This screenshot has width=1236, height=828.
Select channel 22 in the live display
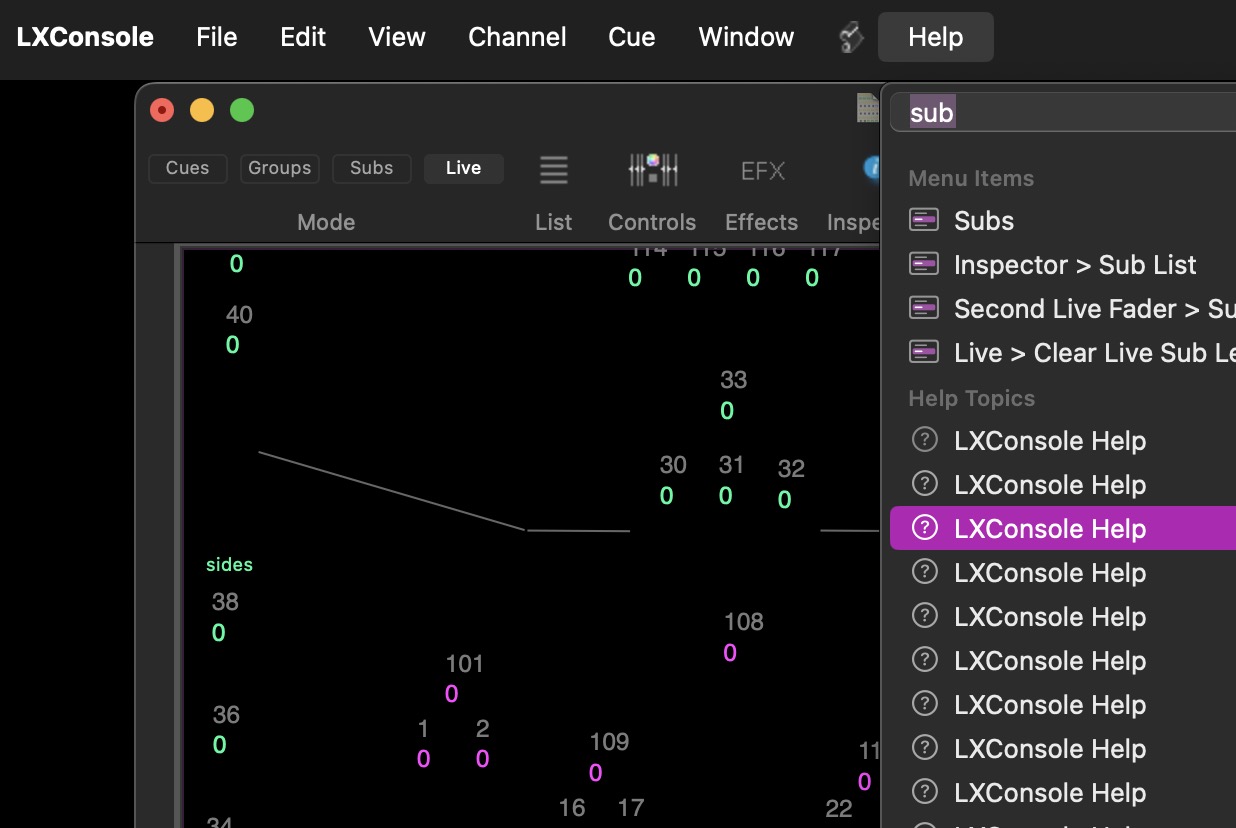pos(838,809)
